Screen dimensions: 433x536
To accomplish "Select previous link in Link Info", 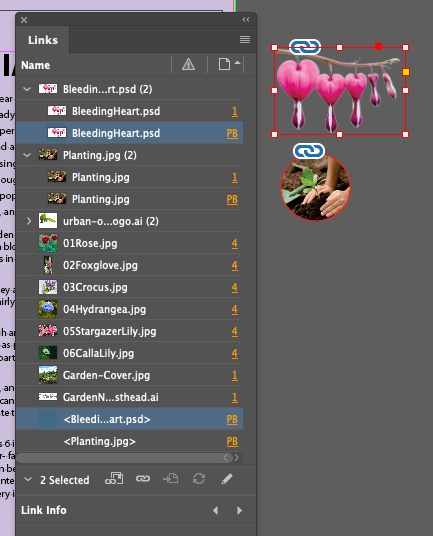I will [x=215, y=510].
